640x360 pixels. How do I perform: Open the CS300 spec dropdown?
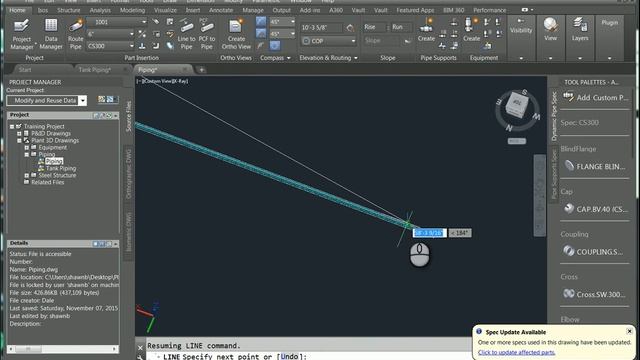click(x=131, y=46)
